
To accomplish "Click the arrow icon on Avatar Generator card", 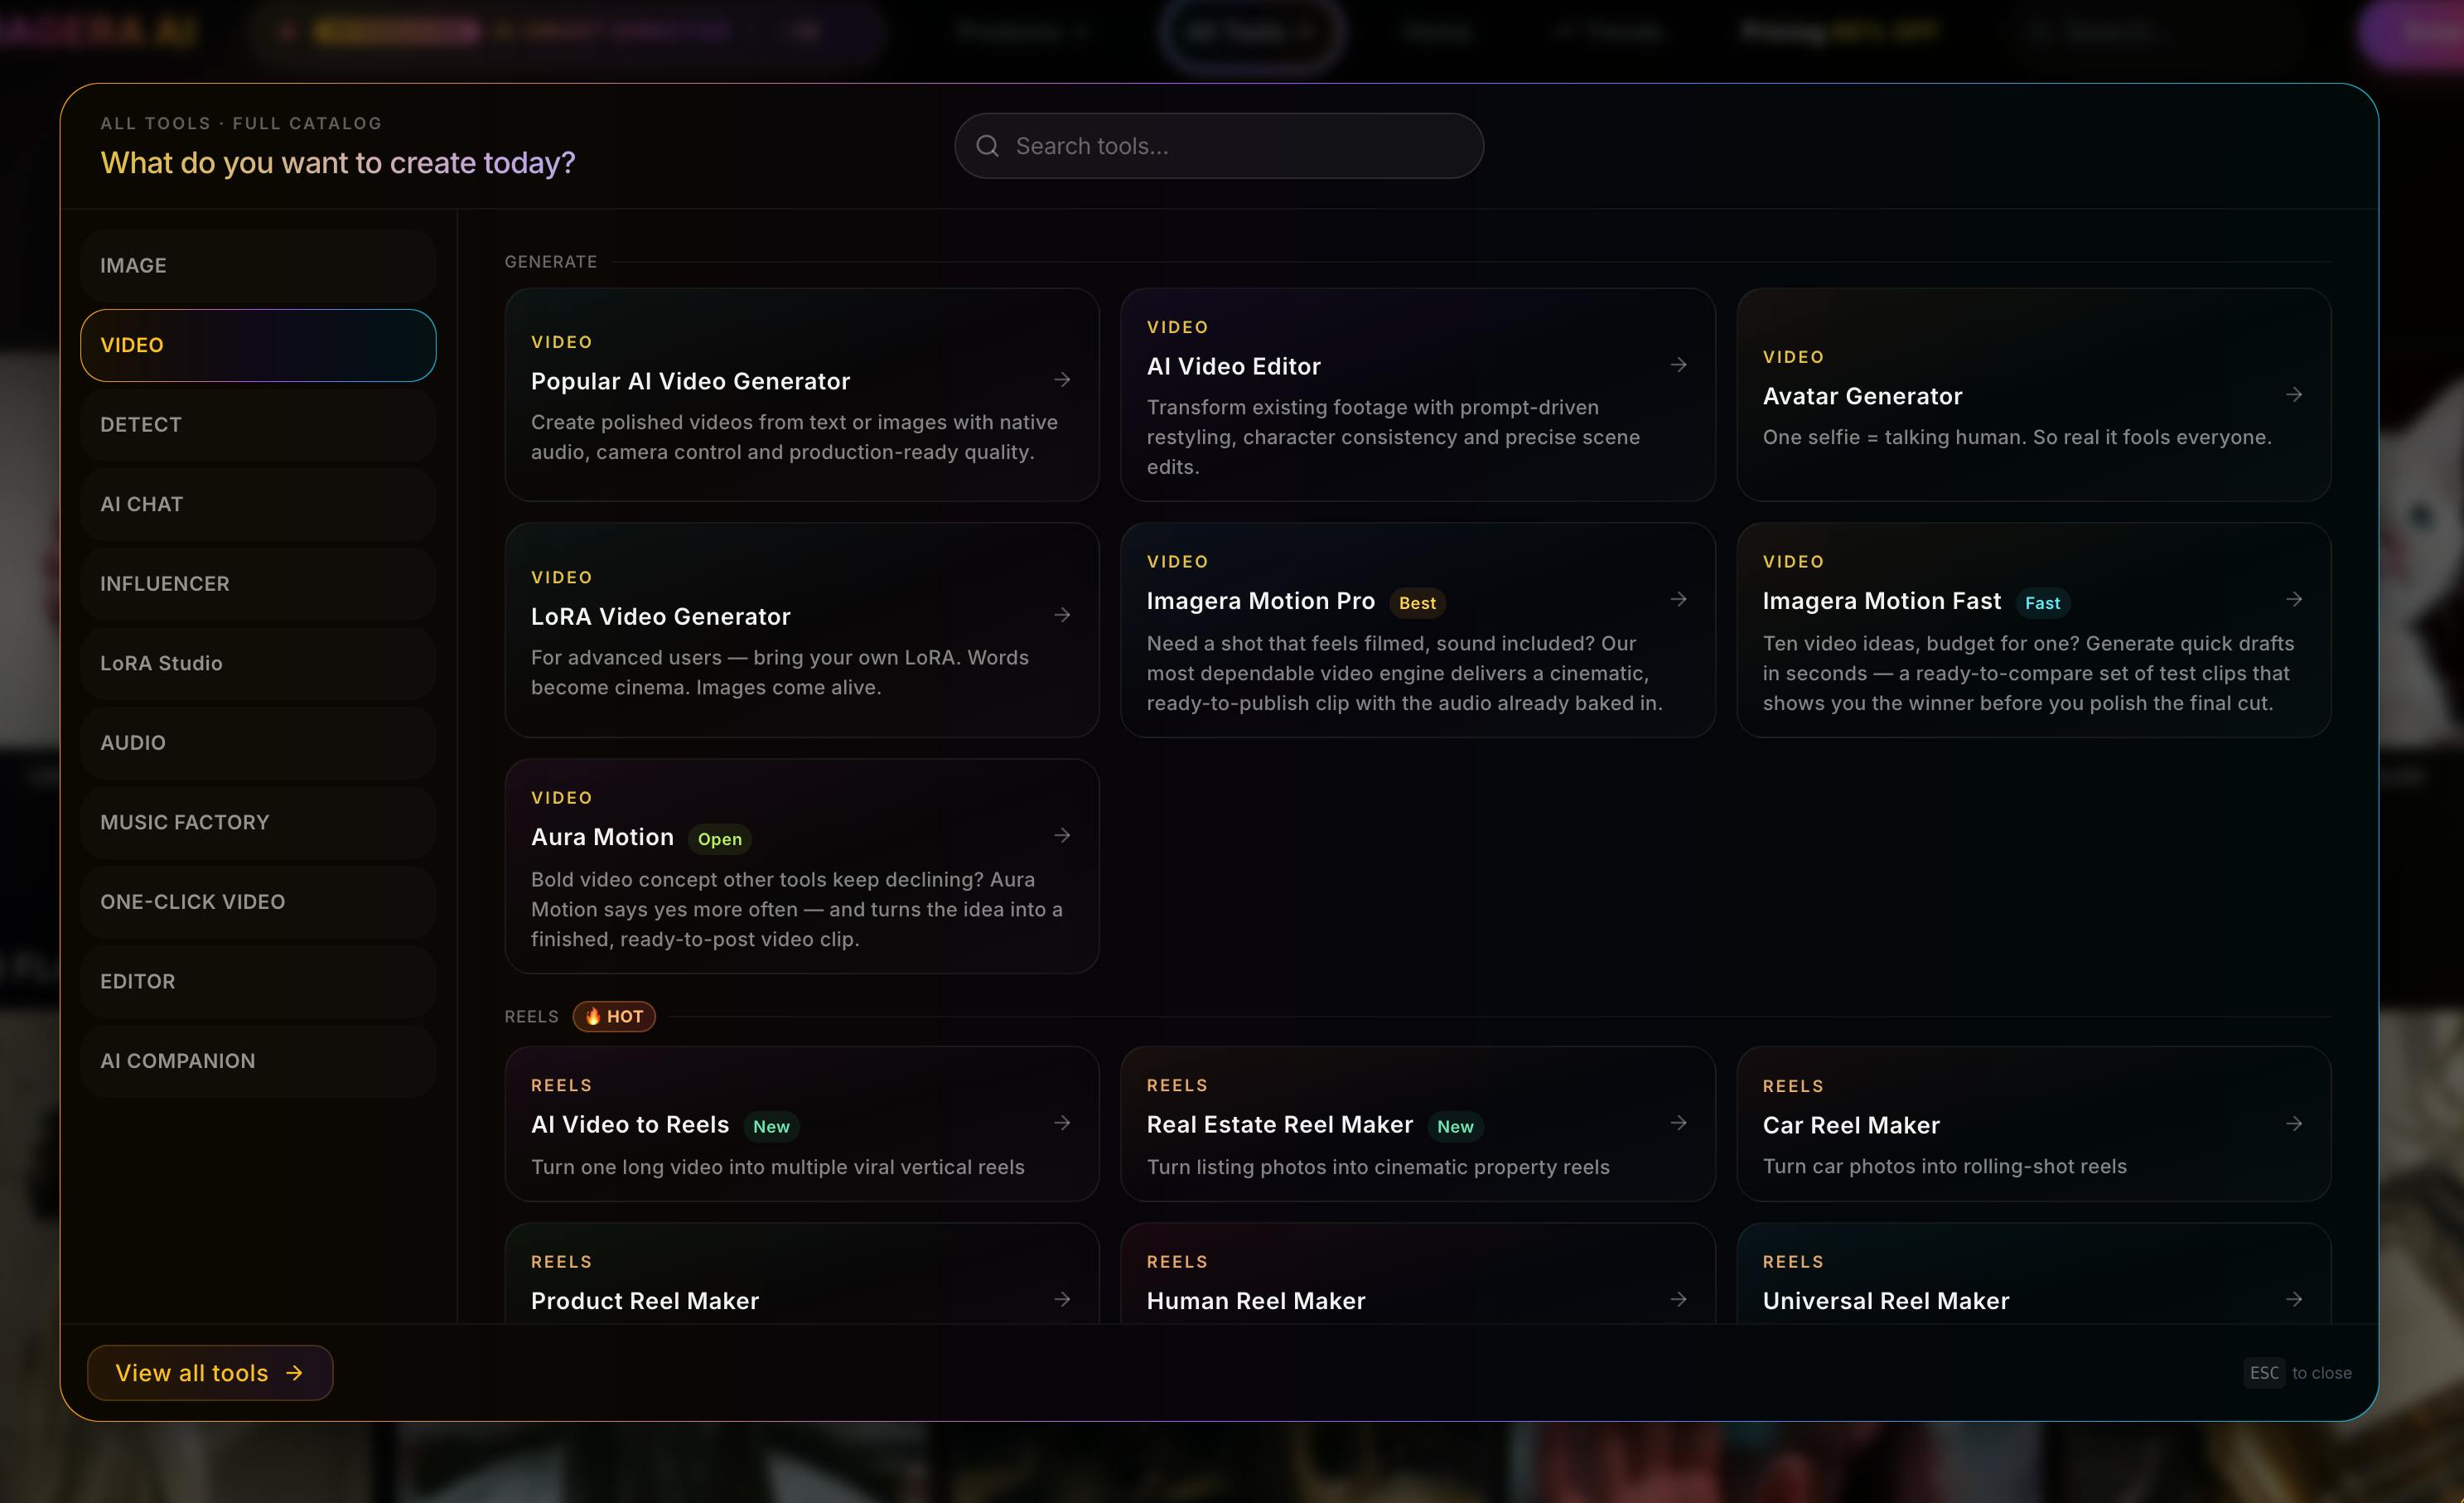I will tap(2294, 395).
